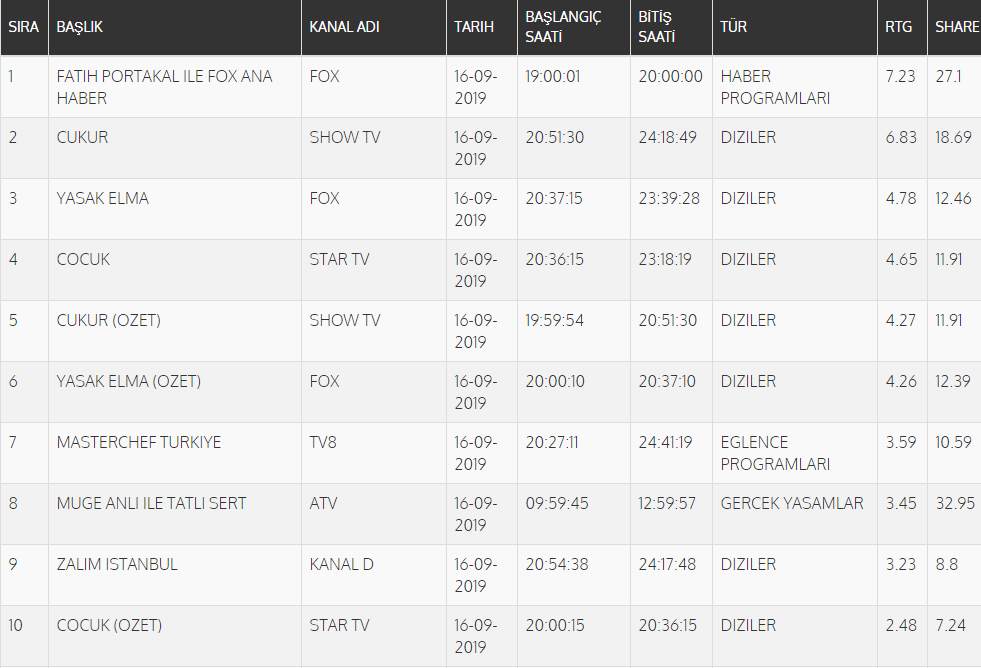
Task: Click the TARIH column header
Action: pos(482,27)
